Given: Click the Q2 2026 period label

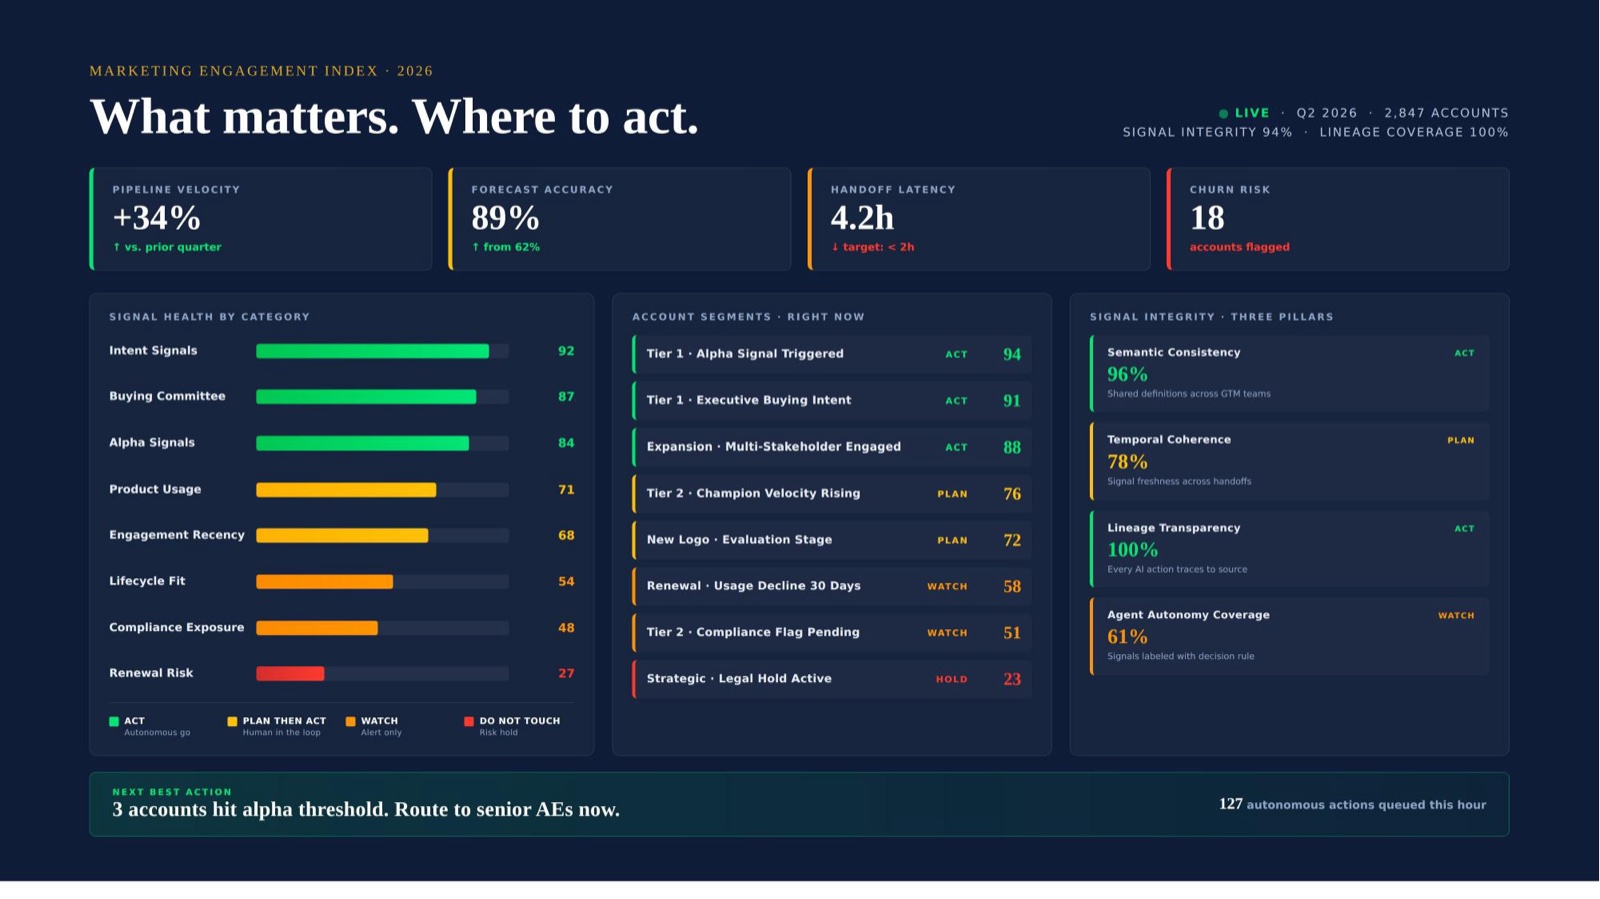Looking at the screenshot, I should click(x=1327, y=113).
